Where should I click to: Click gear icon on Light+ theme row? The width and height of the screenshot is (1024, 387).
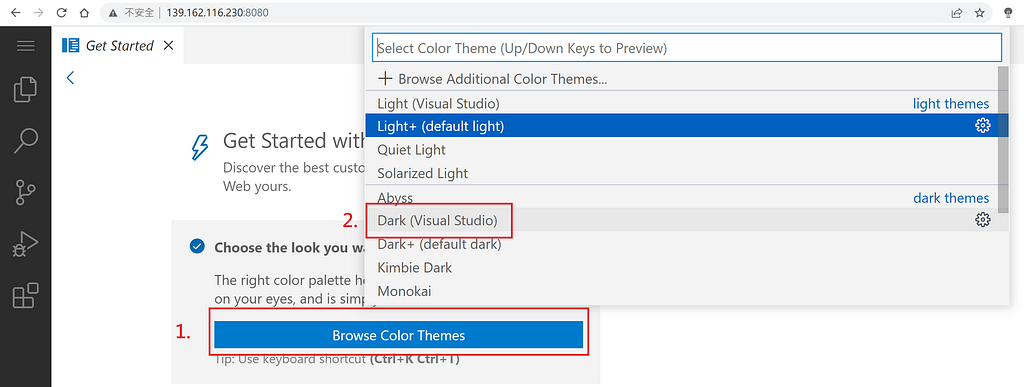tap(982, 126)
